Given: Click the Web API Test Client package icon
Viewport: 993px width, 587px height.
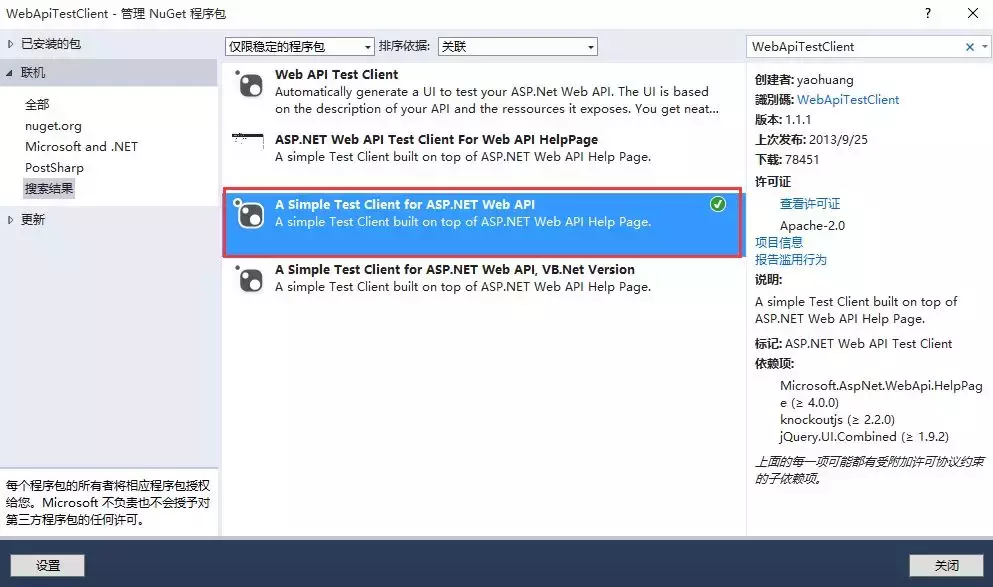Looking at the screenshot, I should [249, 84].
